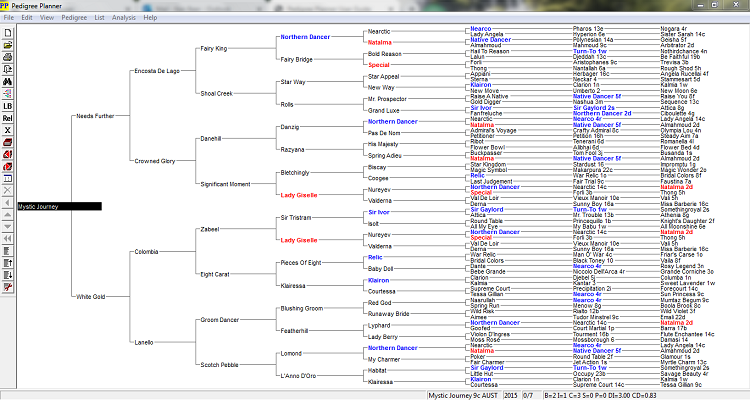Click the Fairy King entry

coord(214,48)
